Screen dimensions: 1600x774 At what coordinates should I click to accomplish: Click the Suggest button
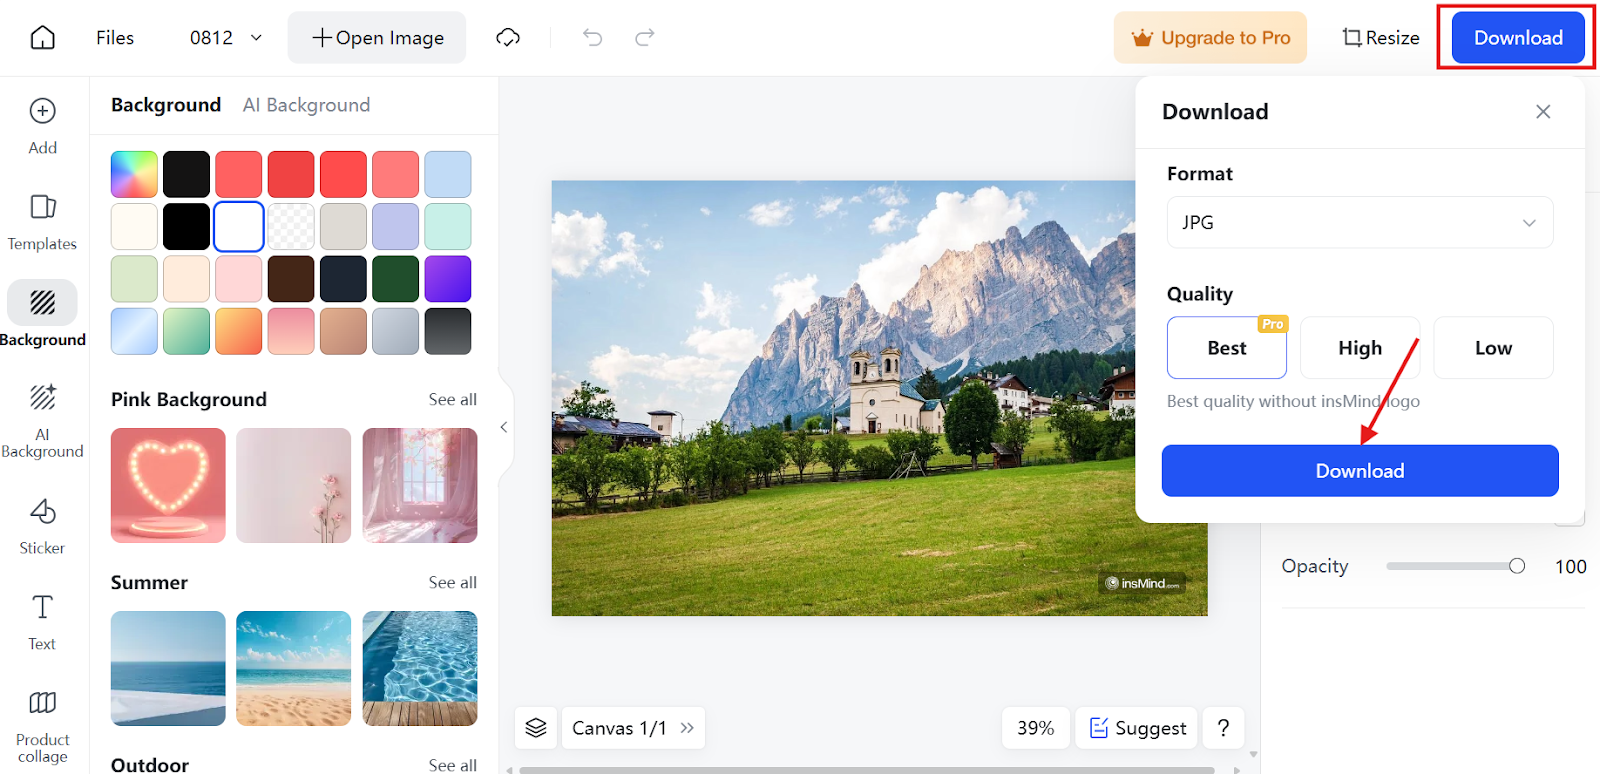tap(1138, 728)
